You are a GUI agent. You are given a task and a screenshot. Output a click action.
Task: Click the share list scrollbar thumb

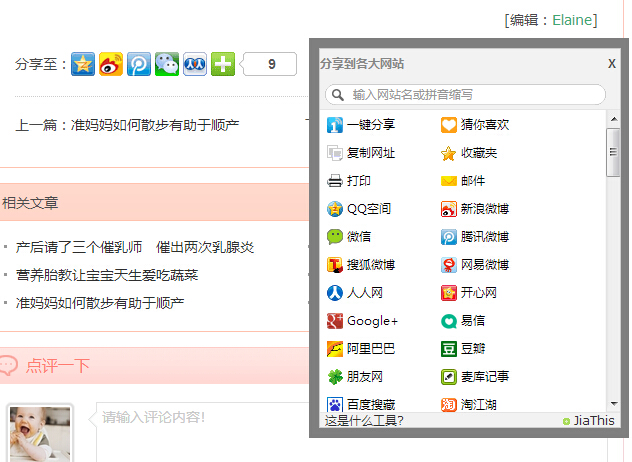coord(613,152)
